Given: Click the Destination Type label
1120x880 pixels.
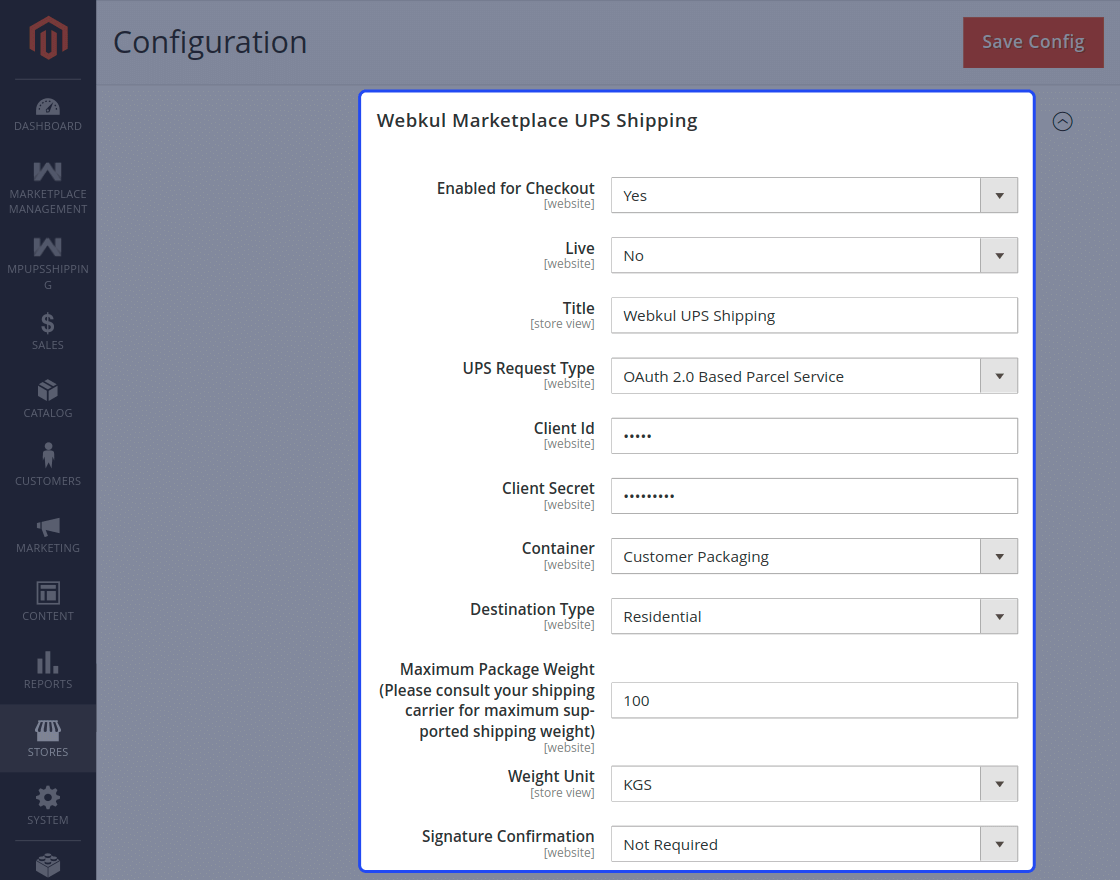Looking at the screenshot, I should point(532,609).
